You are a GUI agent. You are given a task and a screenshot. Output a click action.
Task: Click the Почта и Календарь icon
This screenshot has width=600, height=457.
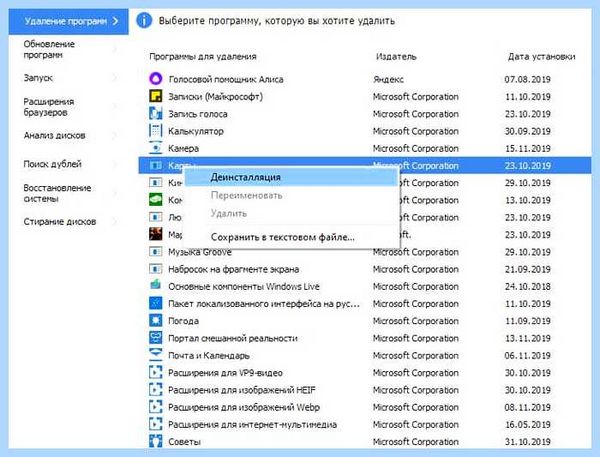[x=155, y=355]
